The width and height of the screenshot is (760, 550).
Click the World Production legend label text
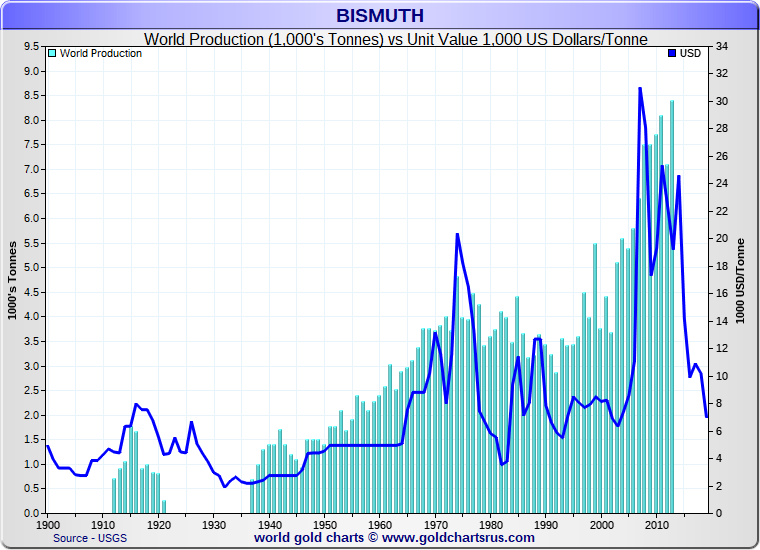coord(101,54)
